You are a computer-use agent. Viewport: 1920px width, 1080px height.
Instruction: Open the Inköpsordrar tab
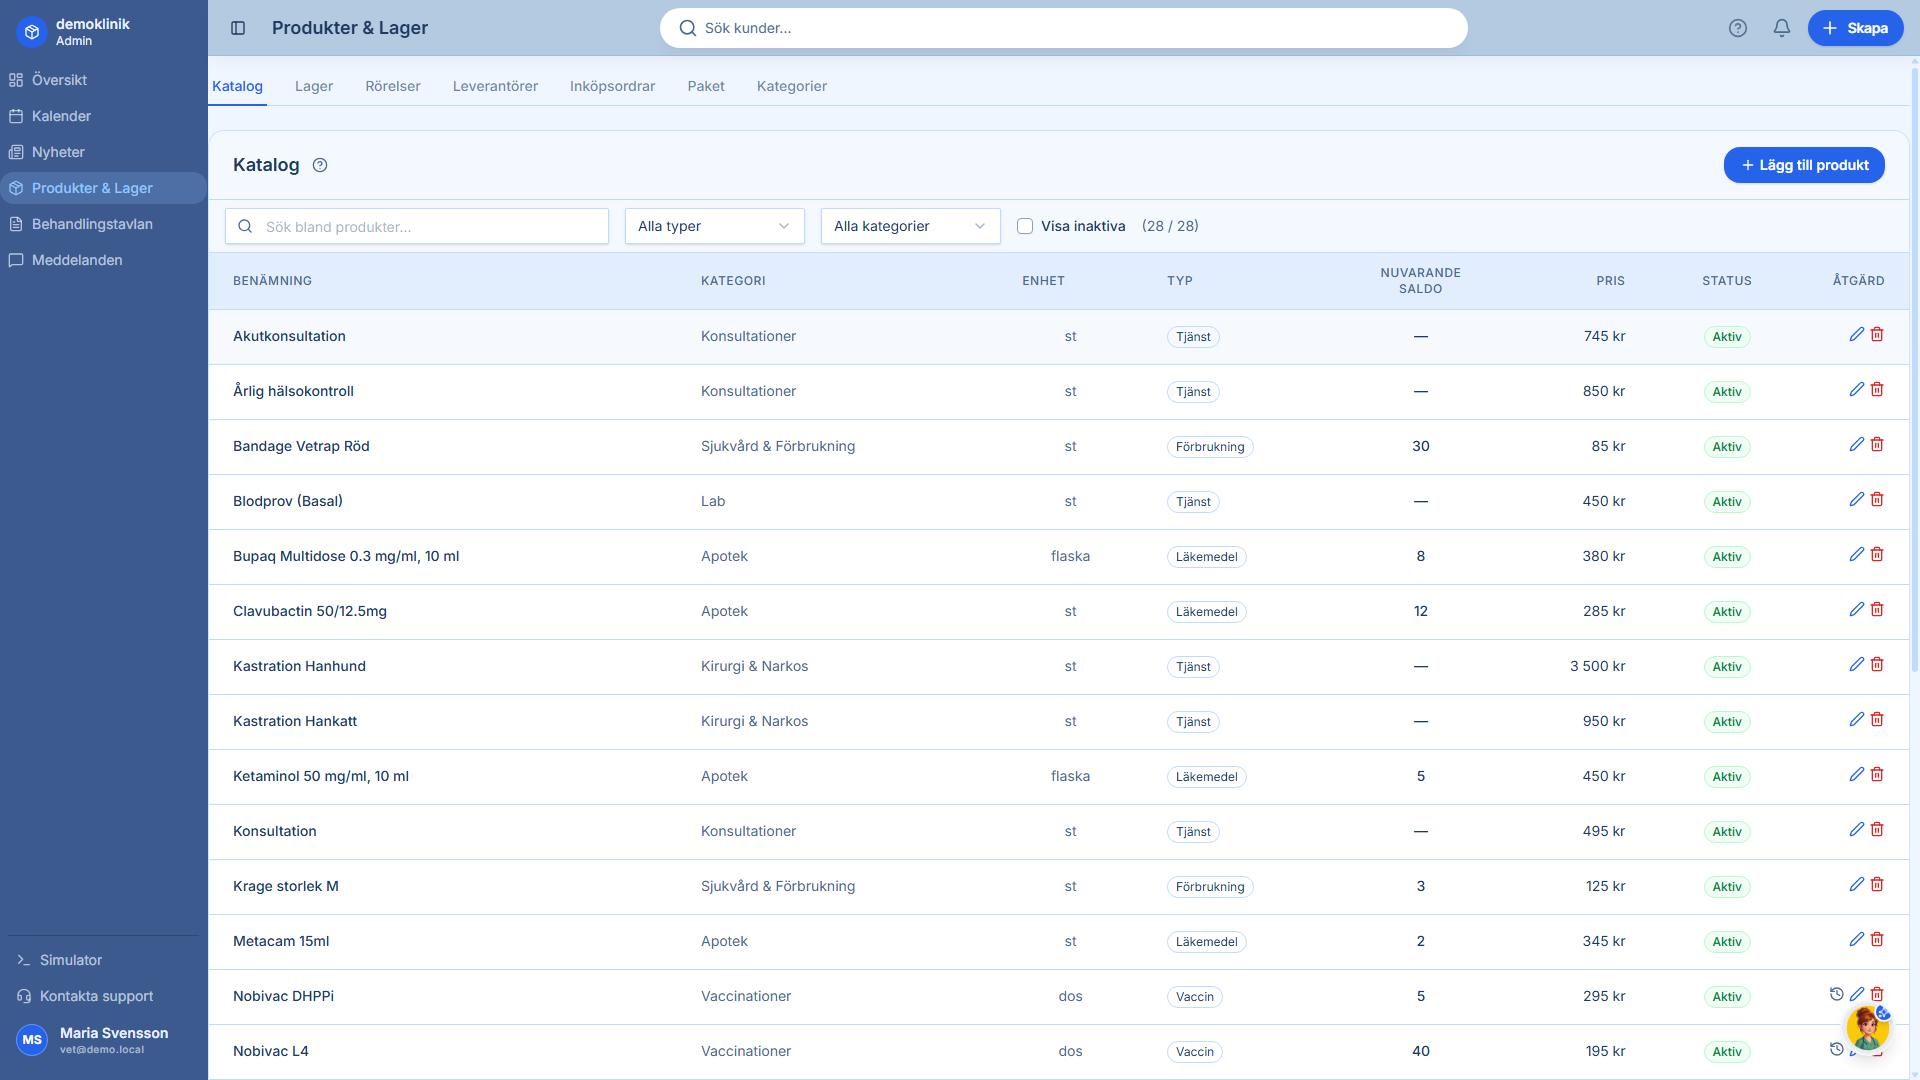tap(612, 86)
